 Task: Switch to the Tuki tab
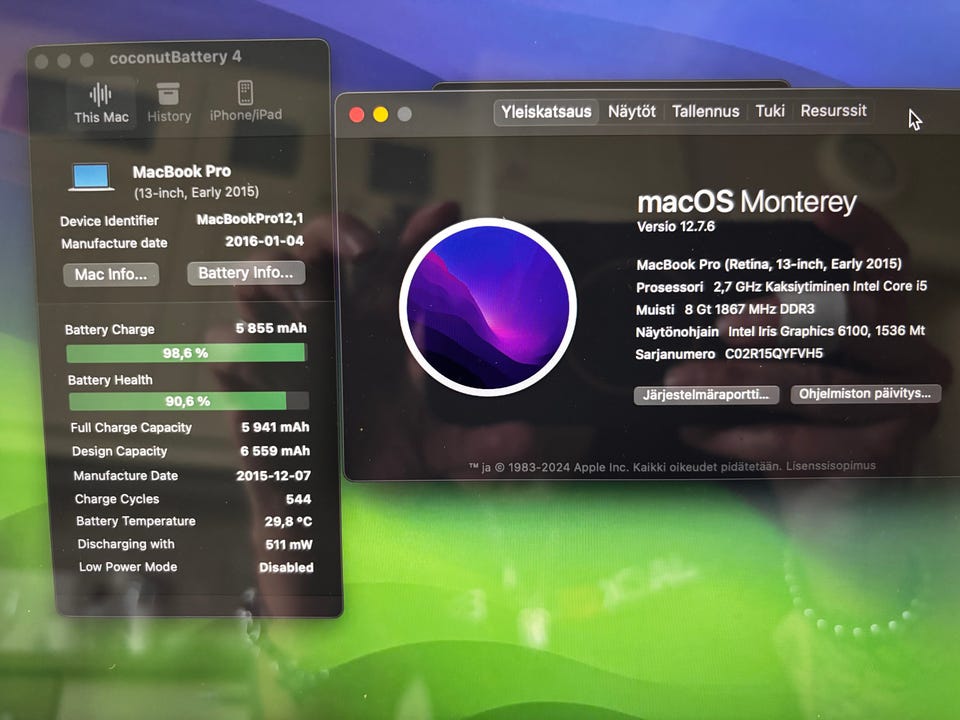coord(770,111)
